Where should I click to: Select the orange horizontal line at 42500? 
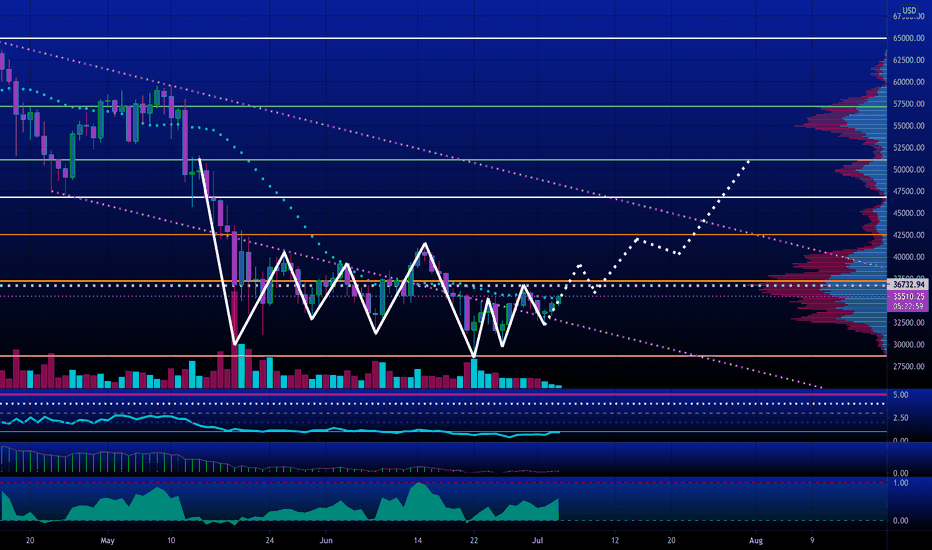click(443, 235)
